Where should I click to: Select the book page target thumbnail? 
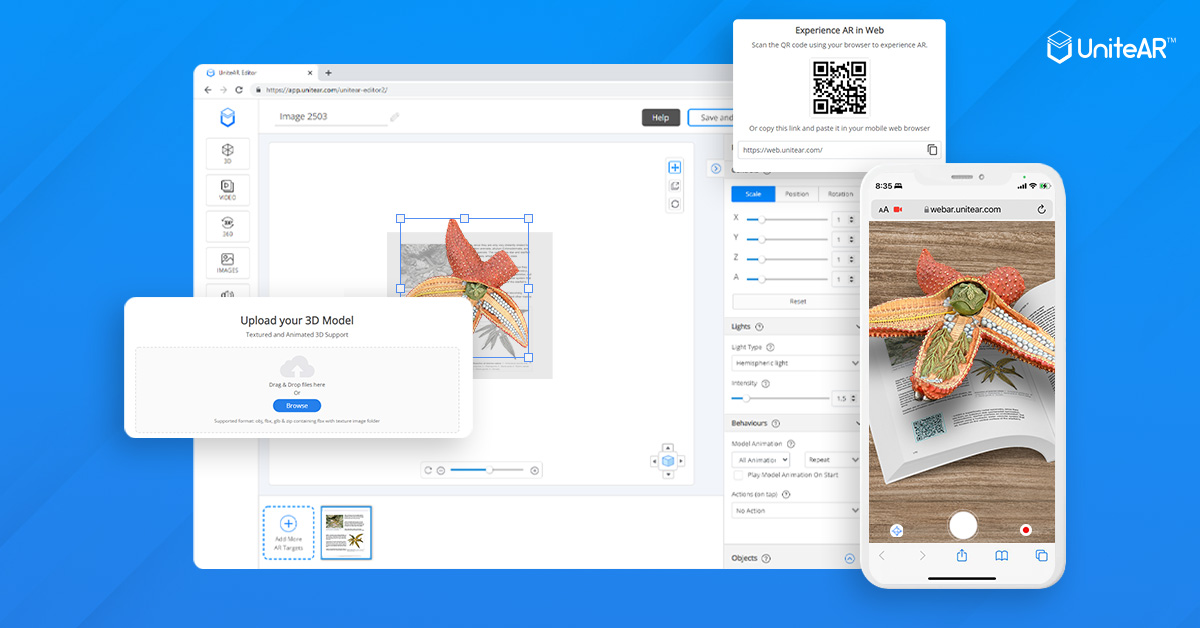coord(346,532)
